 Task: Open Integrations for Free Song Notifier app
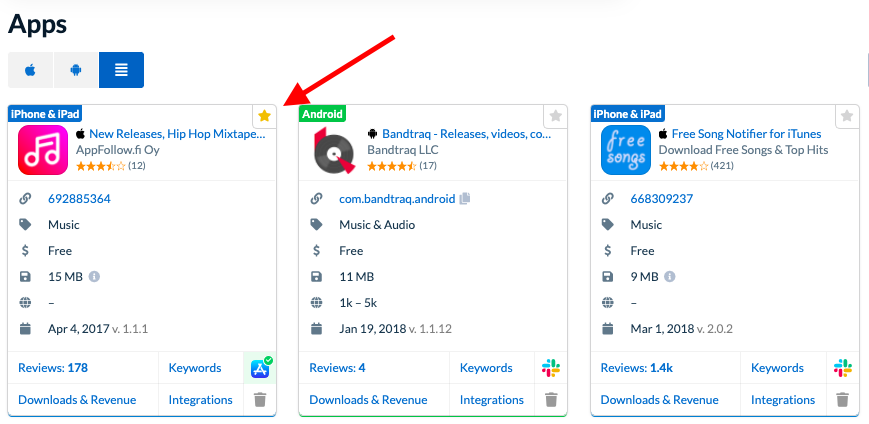pyautogui.click(x=783, y=400)
